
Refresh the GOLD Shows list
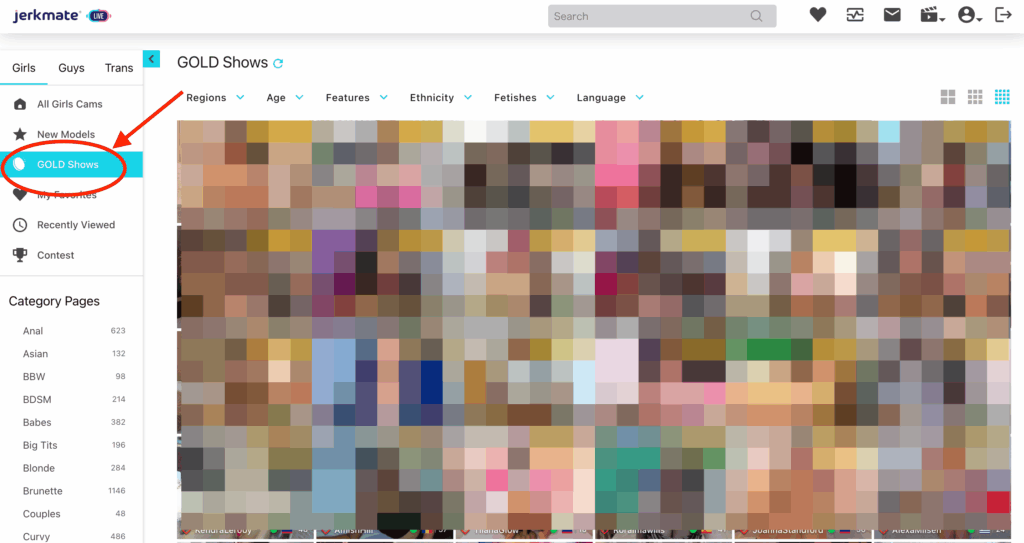(279, 63)
